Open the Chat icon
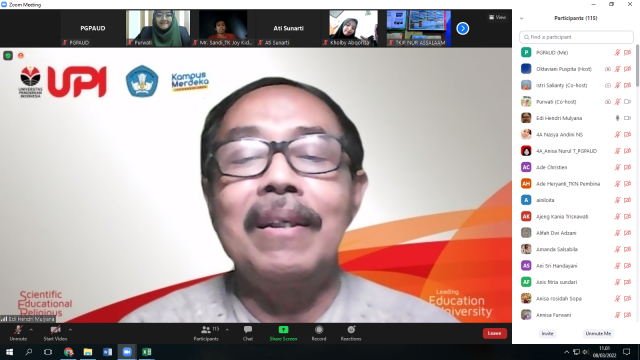The image size is (640, 360). (248, 329)
